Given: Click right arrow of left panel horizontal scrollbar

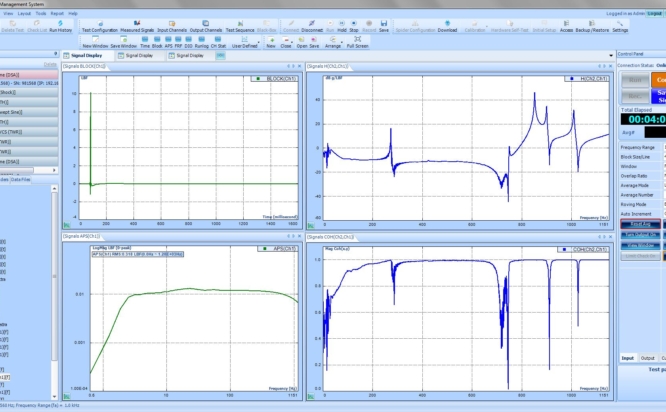Looking at the screenshot, I should [x=54, y=170].
